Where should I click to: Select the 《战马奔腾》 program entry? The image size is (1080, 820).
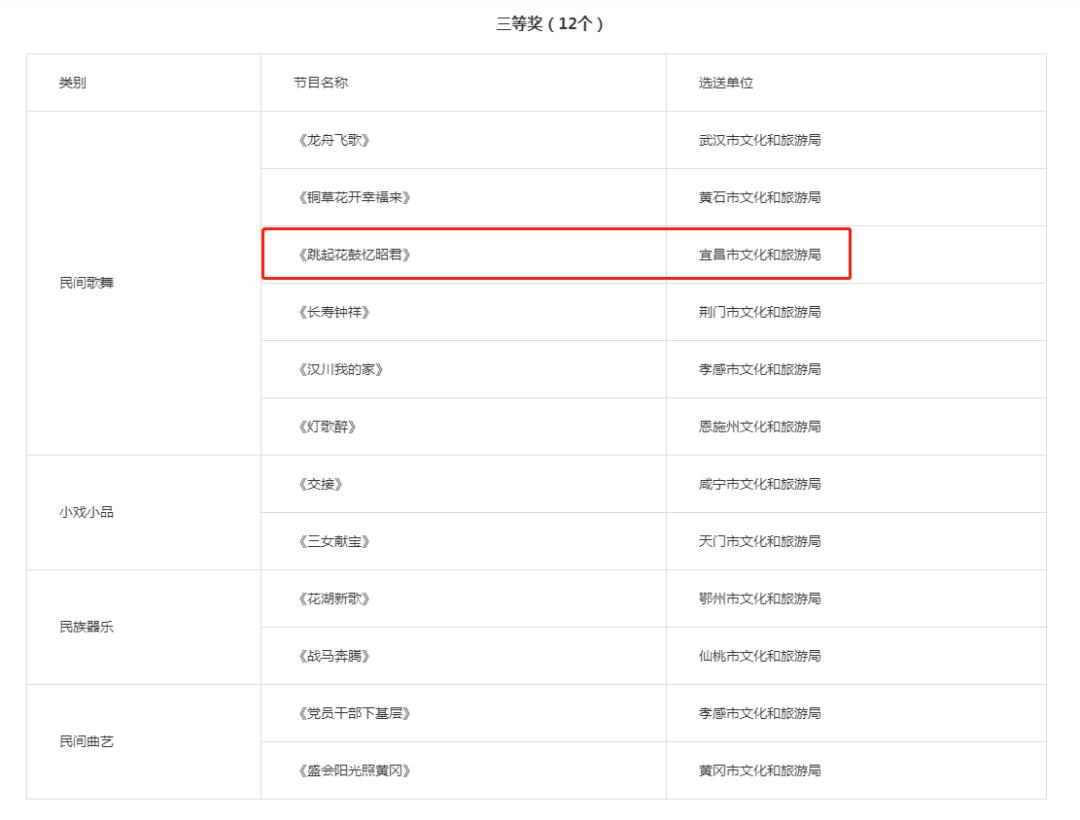tap(334, 656)
